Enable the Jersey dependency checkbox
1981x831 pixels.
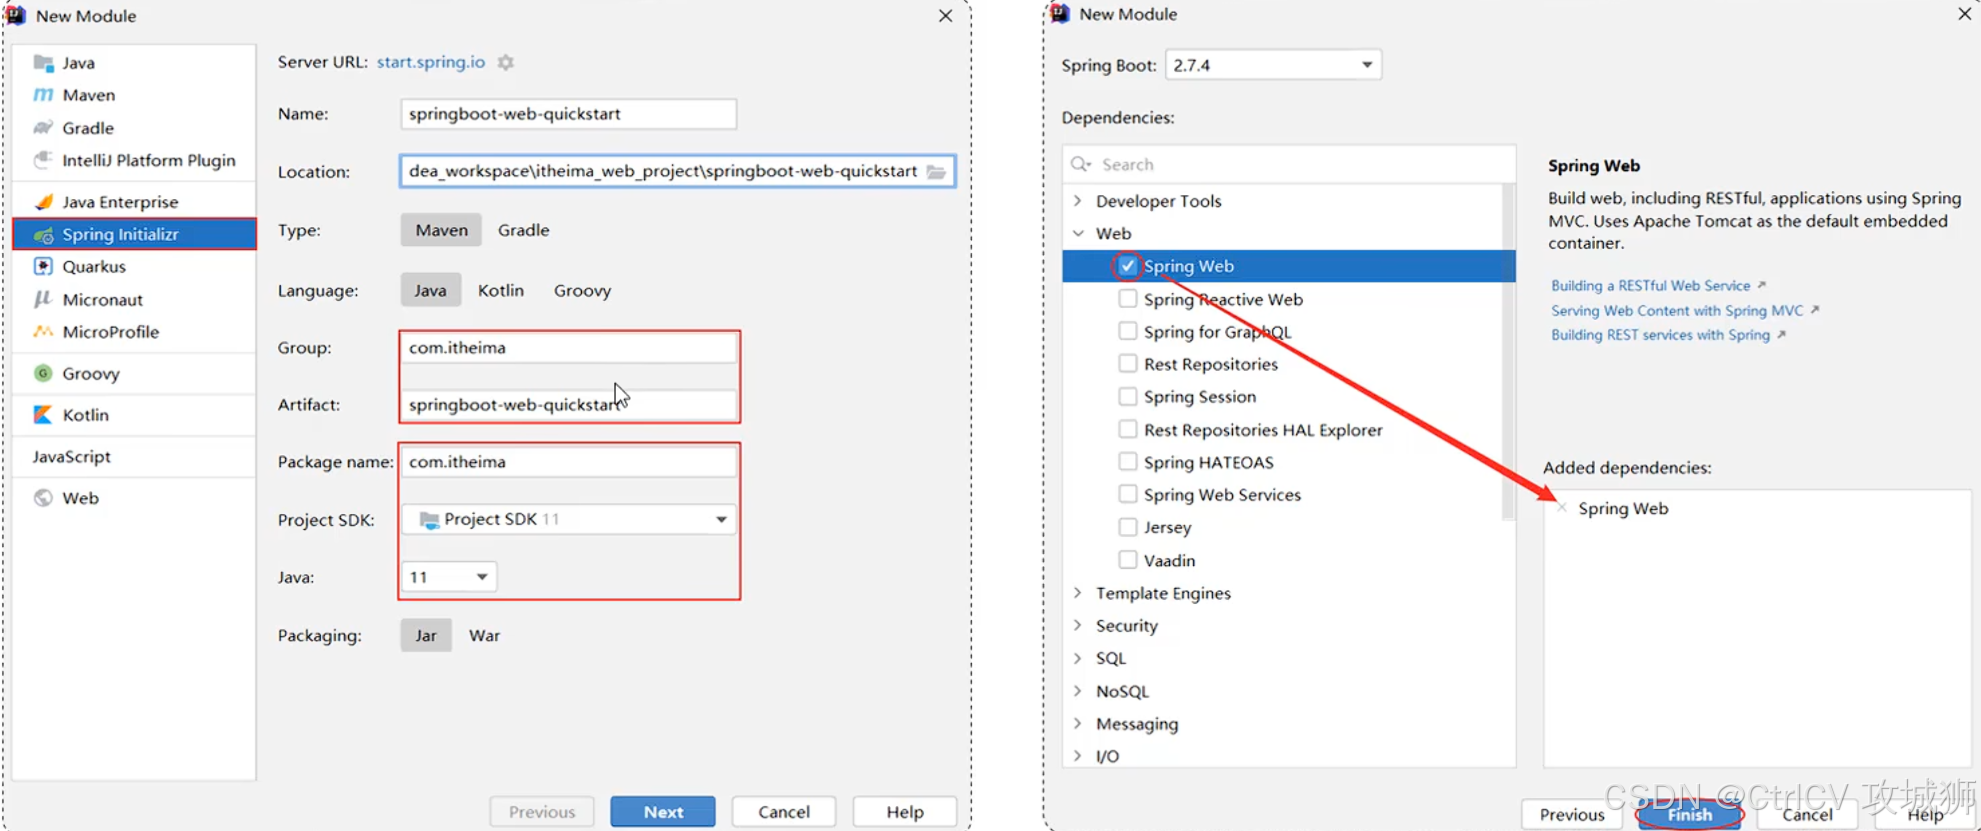click(x=1128, y=527)
